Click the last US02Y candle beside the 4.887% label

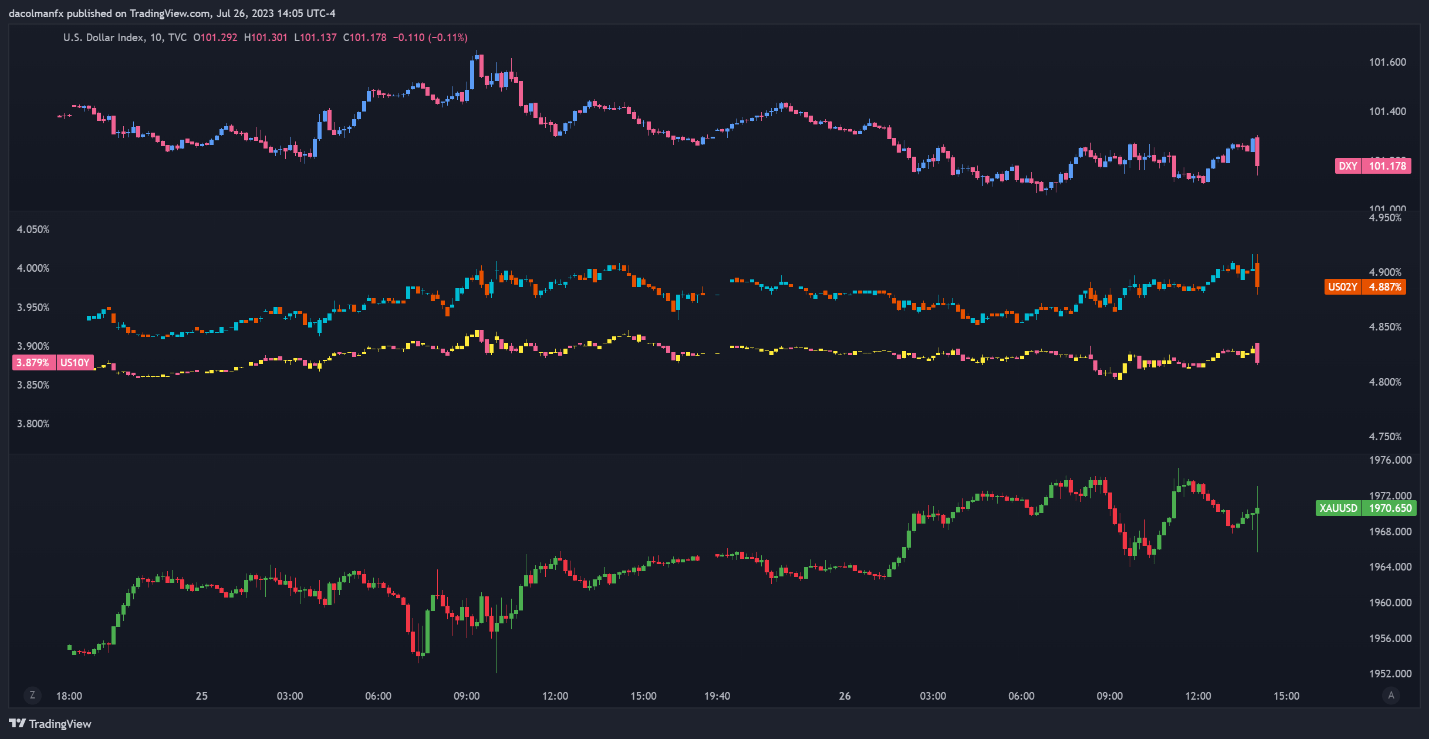point(1257,274)
